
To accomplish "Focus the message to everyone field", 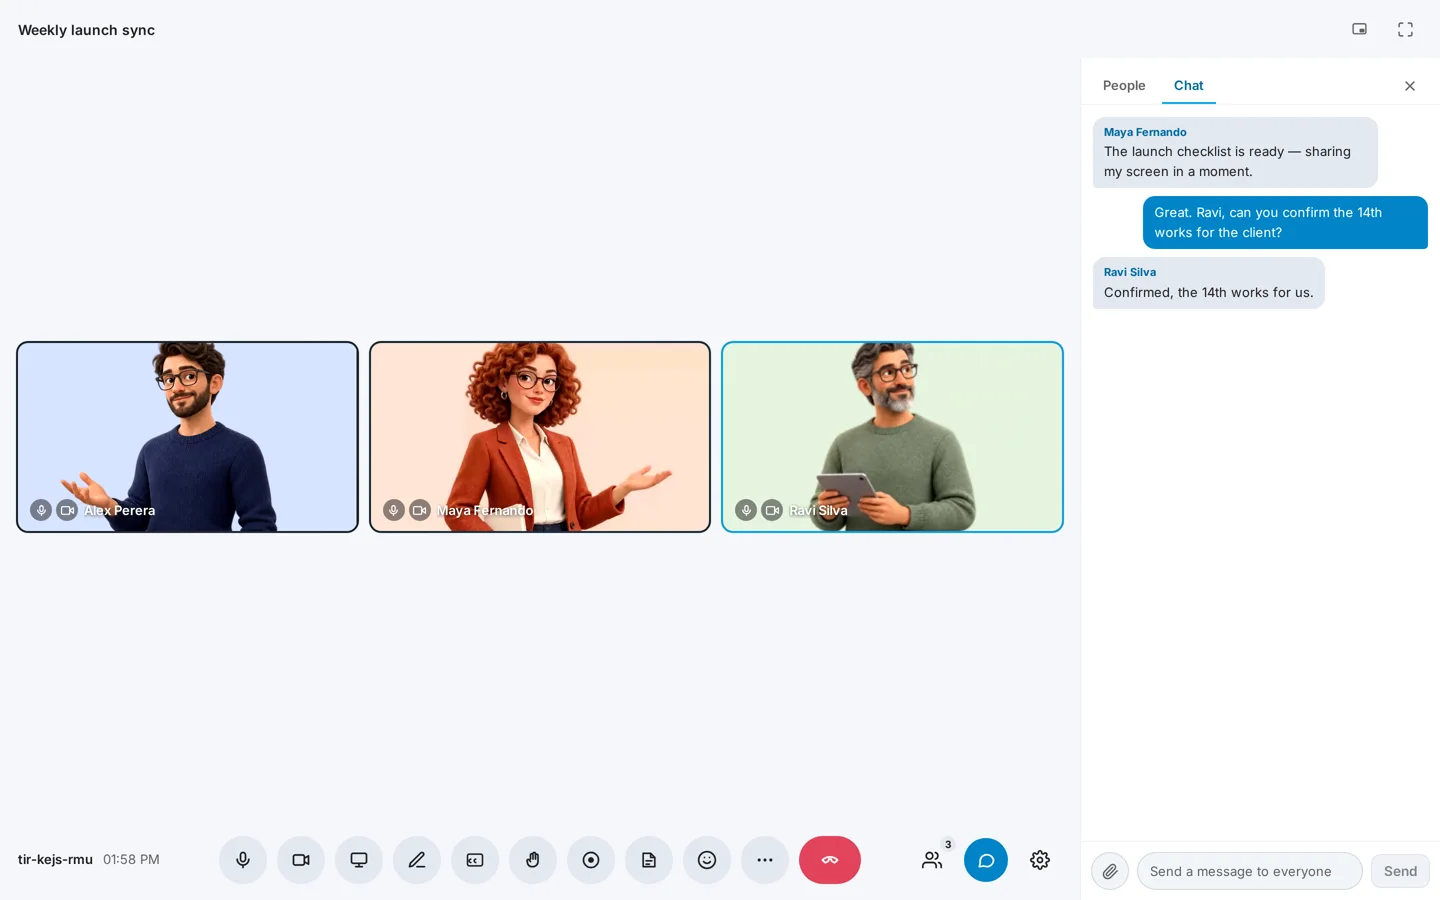I will coord(1250,871).
